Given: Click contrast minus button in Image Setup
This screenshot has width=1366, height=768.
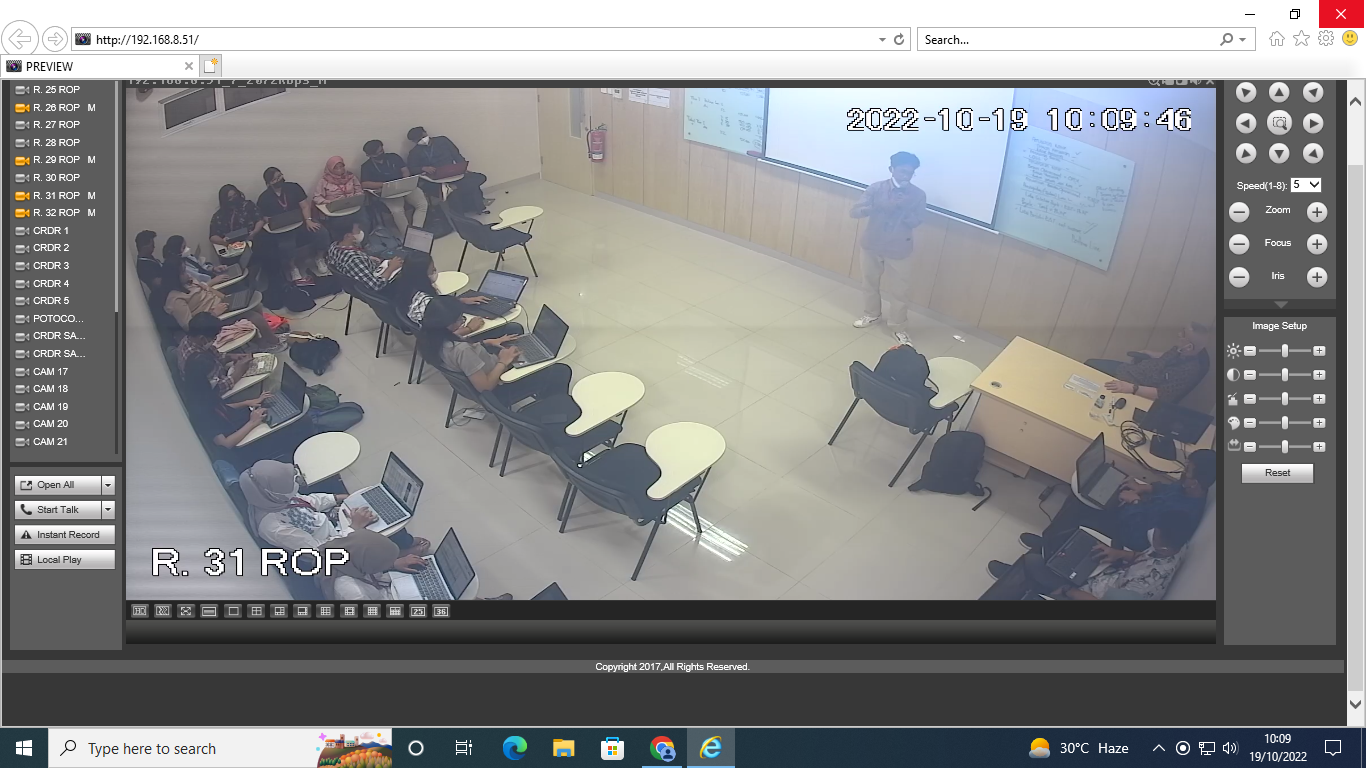Looking at the screenshot, I should point(1250,375).
